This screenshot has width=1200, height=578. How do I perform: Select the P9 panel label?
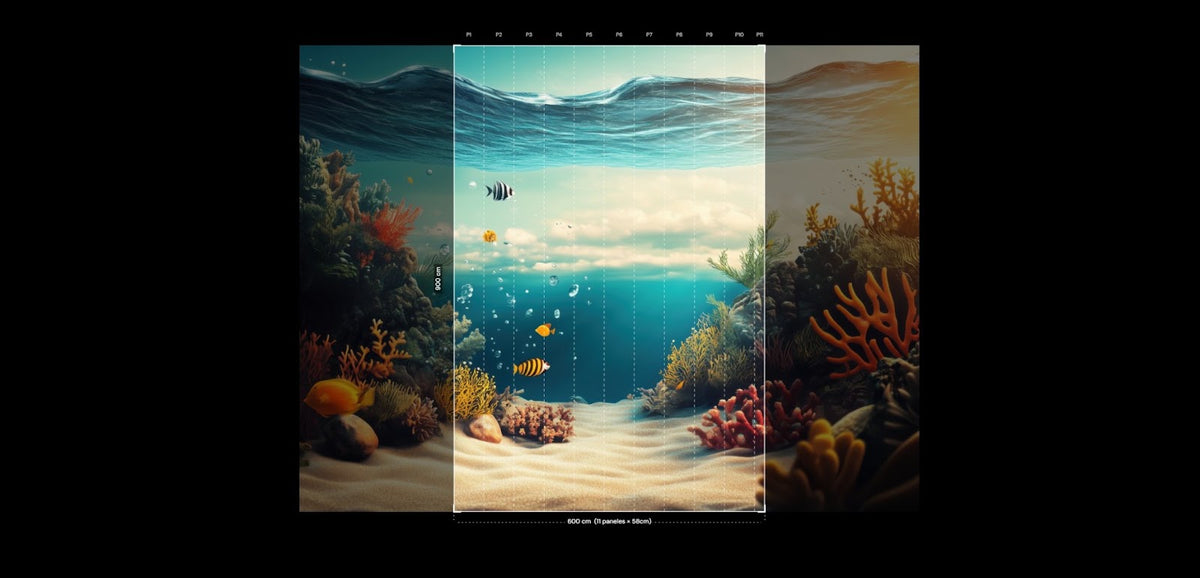709,34
